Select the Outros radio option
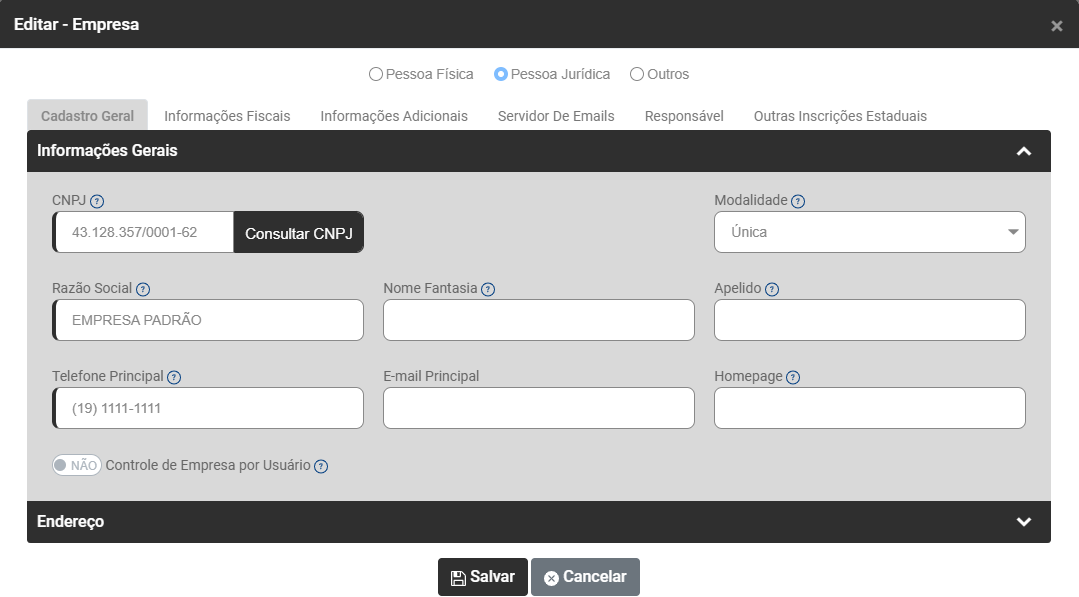This screenshot has height=597, width=1079. click(637, 74)
